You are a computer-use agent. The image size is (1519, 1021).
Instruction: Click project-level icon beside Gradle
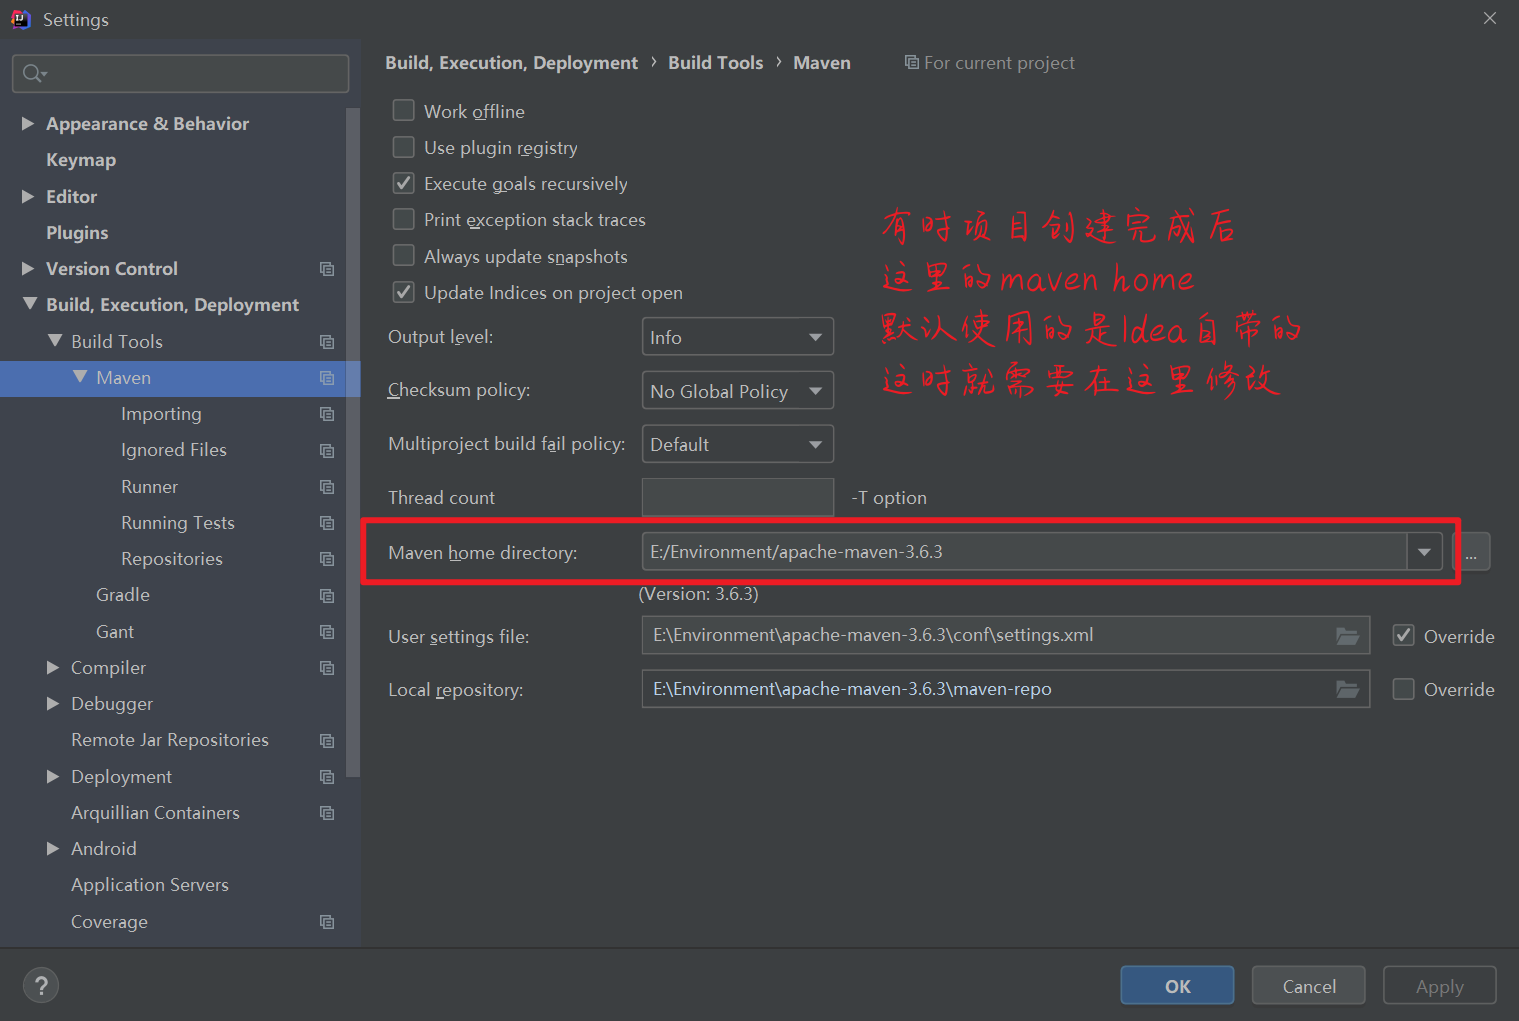click(x=327, y=596)
